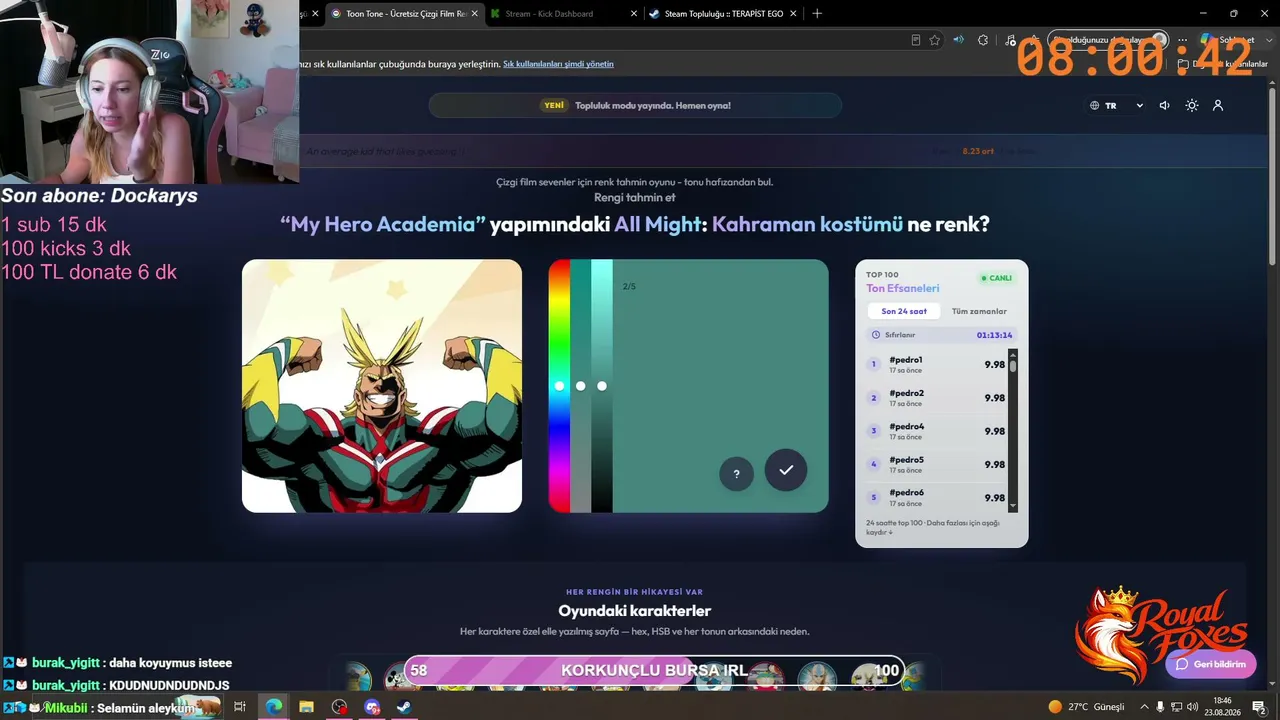Click the Ton Efsaneleri heading
Screen dimensions: 1280x720
click(x=903, y=289)
